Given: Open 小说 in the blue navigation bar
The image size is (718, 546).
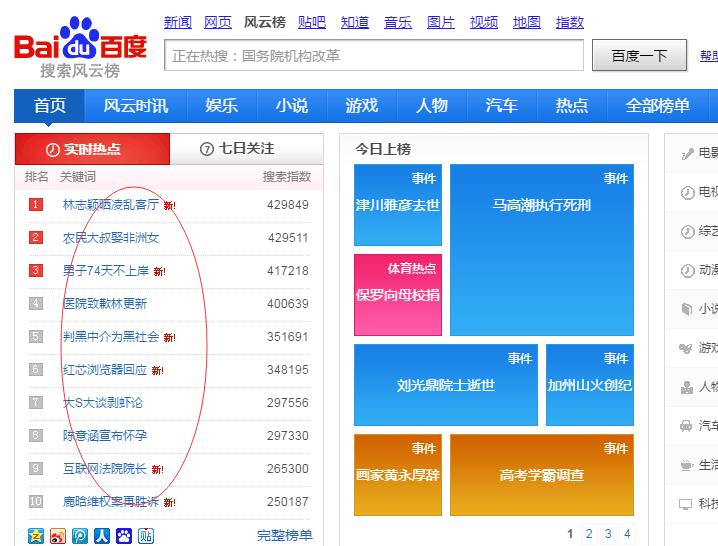Looking at the screenshot, I should (292, 106).
